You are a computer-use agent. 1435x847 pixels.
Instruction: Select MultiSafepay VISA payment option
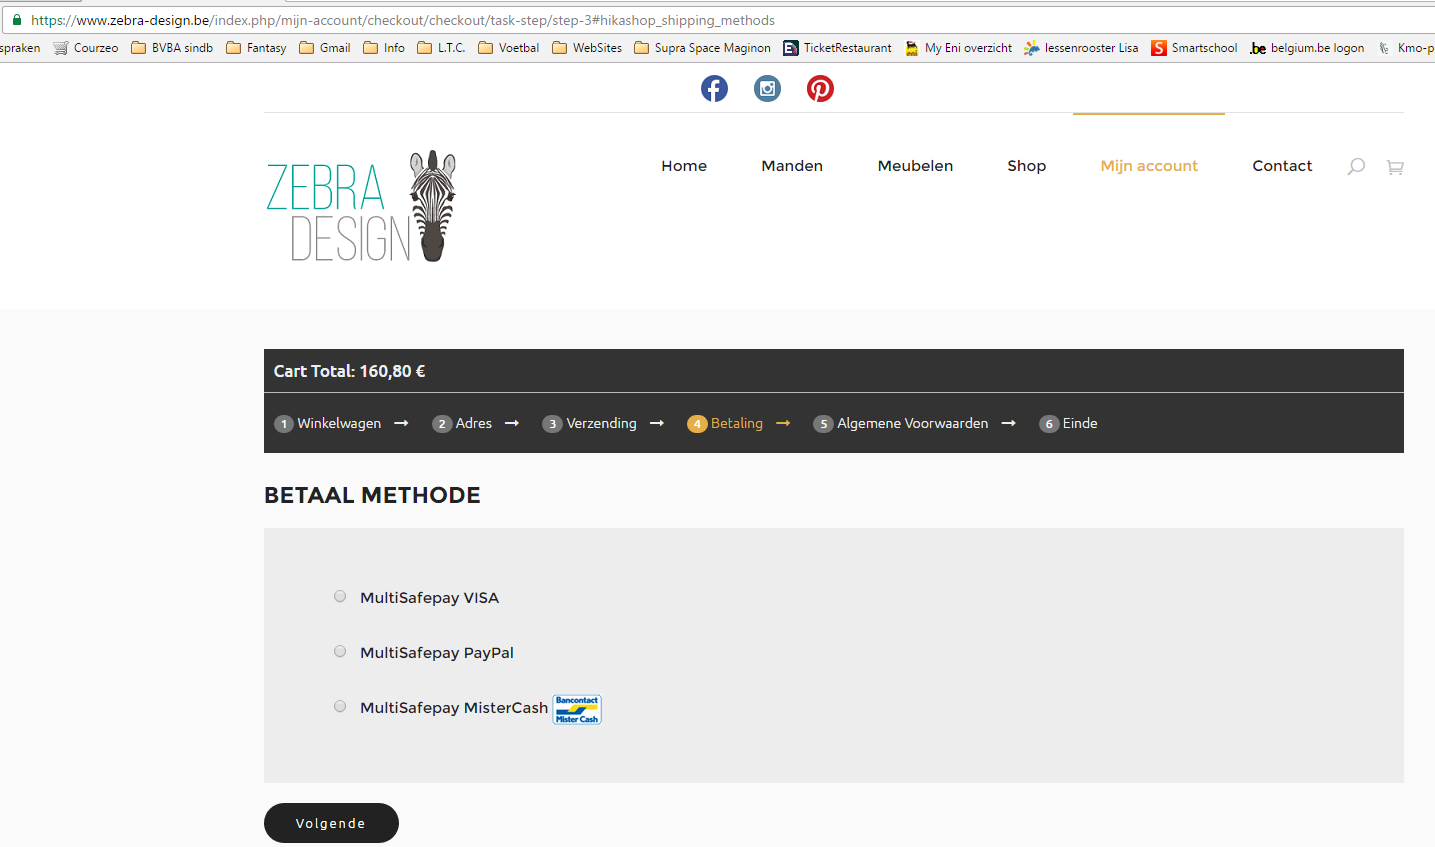(340, 597)
